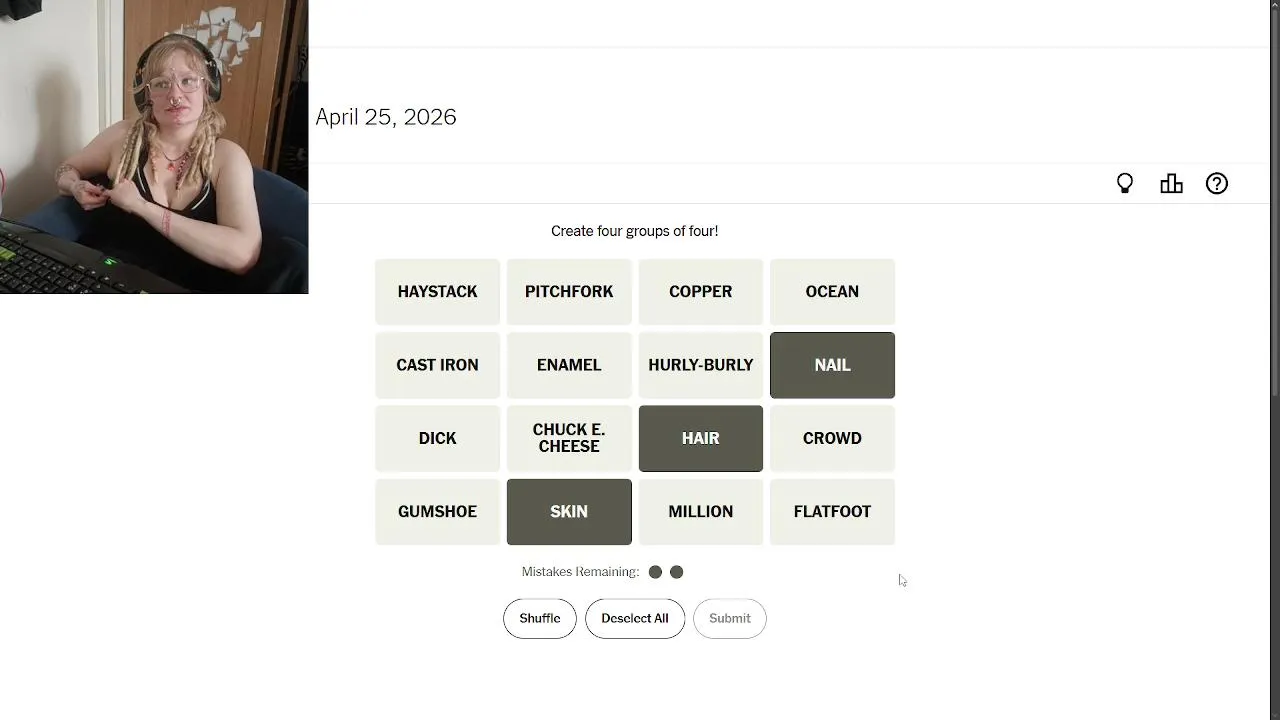Image resolution: width=1280 pixels, height=720 pixels.
Task: Select the GUMSHOE tile
Action: coord(437,512)
